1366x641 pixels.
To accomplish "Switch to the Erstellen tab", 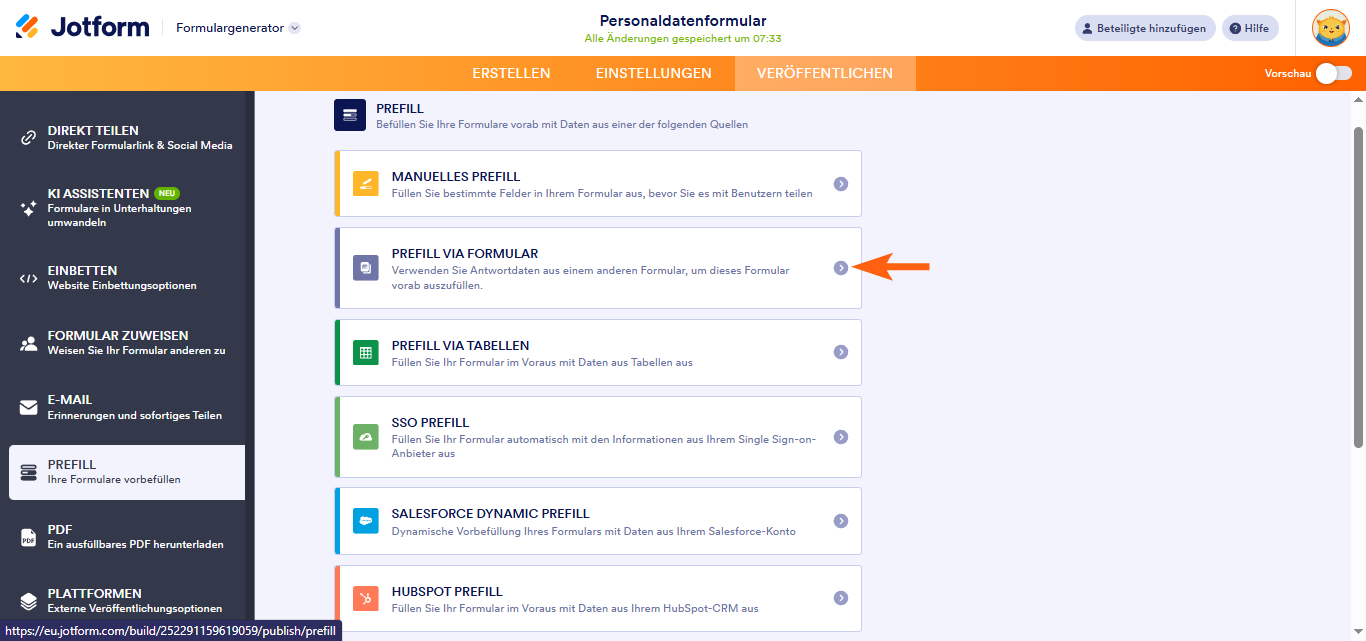I will [x=511, y=73].
